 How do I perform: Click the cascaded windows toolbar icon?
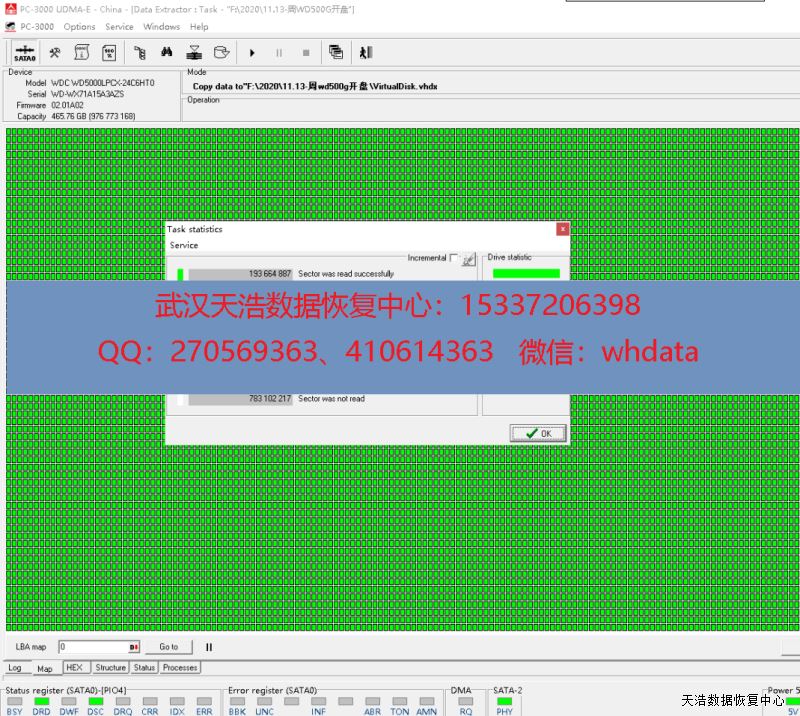[335, 53]
